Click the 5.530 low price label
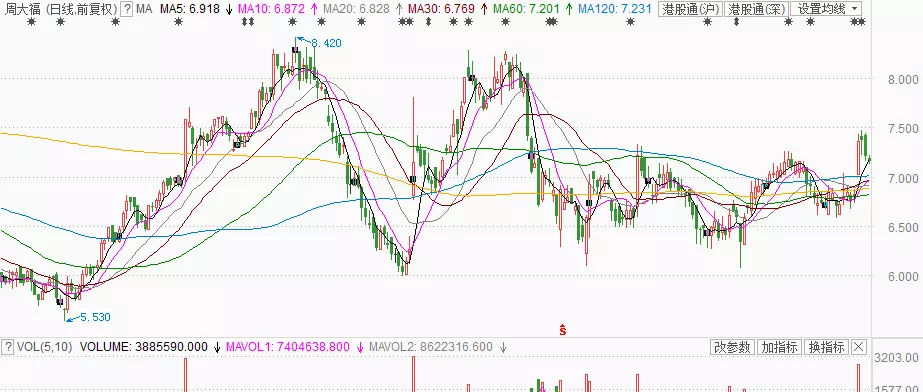Viewport: 923px width, 392px height. [x=95, y=317]
